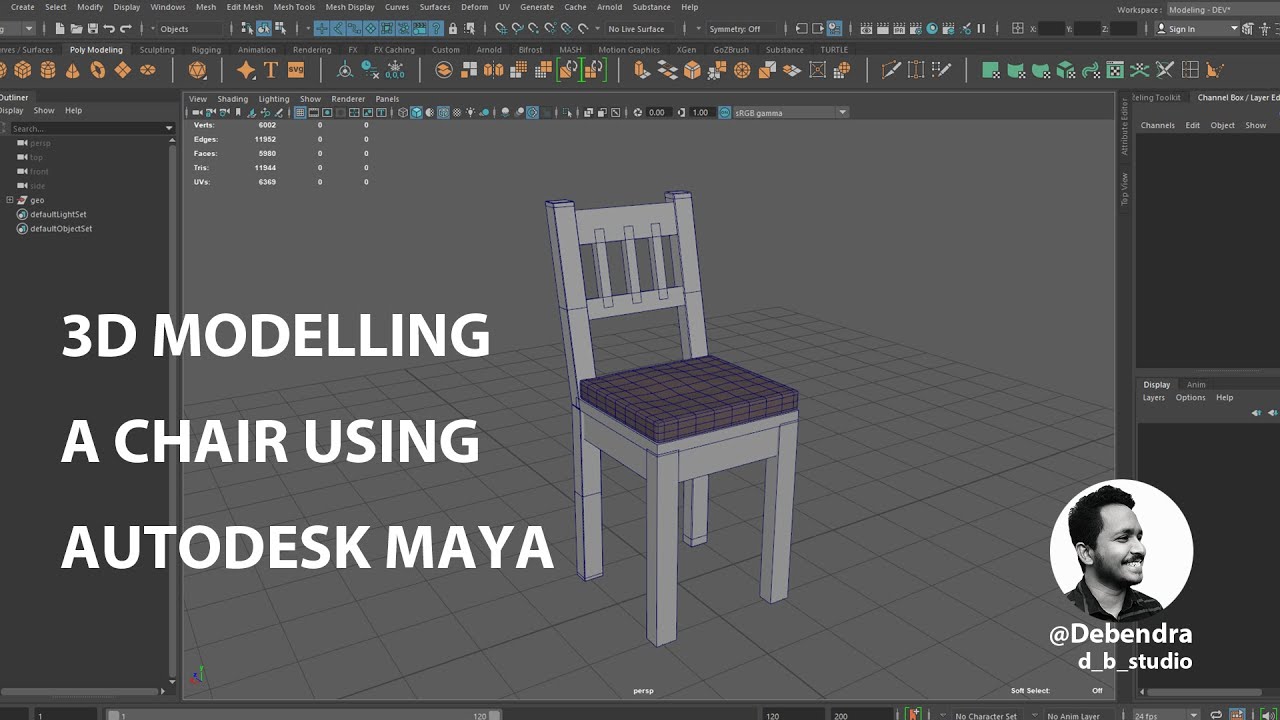The width and height of the screenshot is (1280, 720).
Task: Click the polygon cone shelf icon
Action: click(72, 70)
